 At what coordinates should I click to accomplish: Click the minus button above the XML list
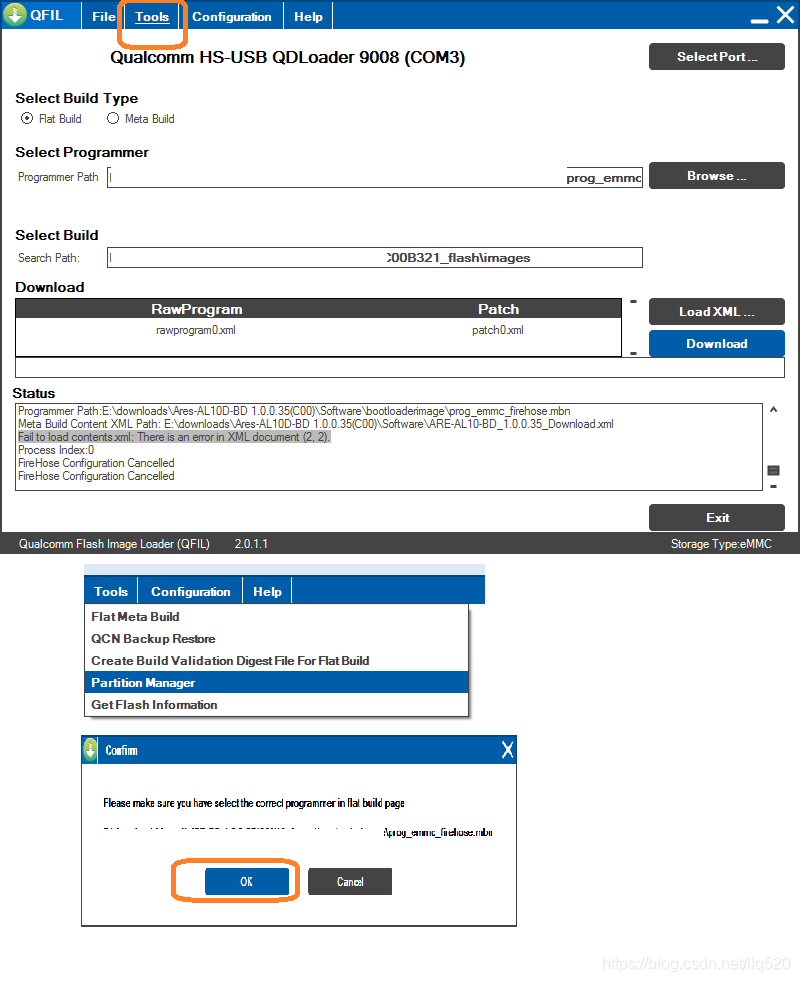(x=633, y=302)
